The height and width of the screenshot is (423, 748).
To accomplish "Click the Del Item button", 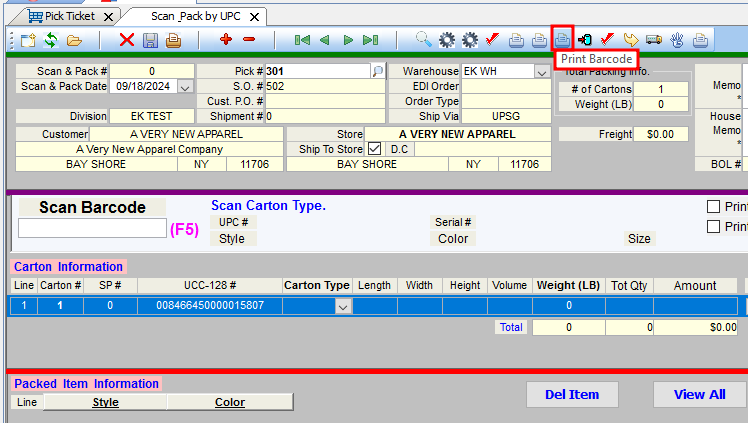I will 572,394.
